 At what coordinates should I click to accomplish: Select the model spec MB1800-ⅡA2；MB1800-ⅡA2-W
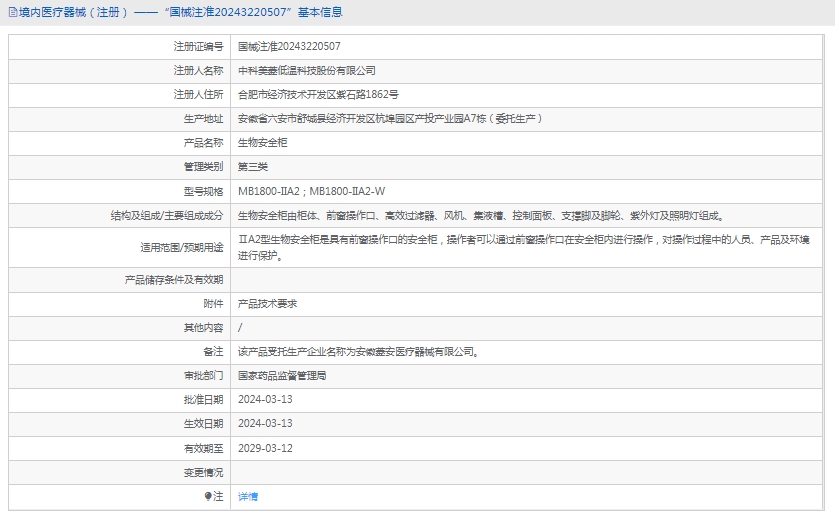(311, 191)
